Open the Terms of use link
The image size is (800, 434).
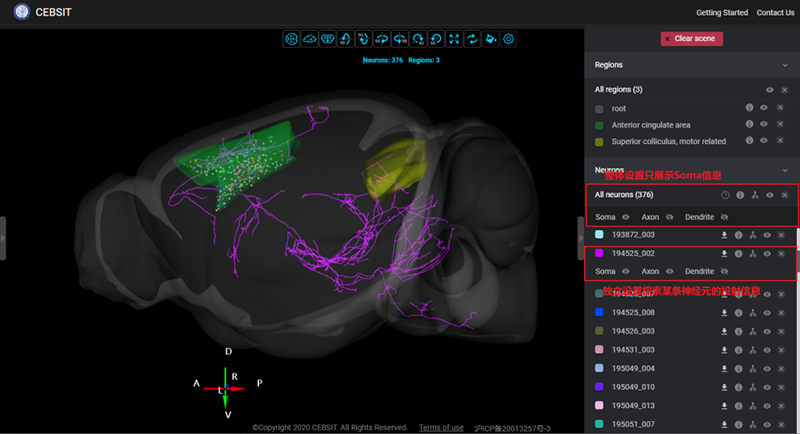[441, 428]
